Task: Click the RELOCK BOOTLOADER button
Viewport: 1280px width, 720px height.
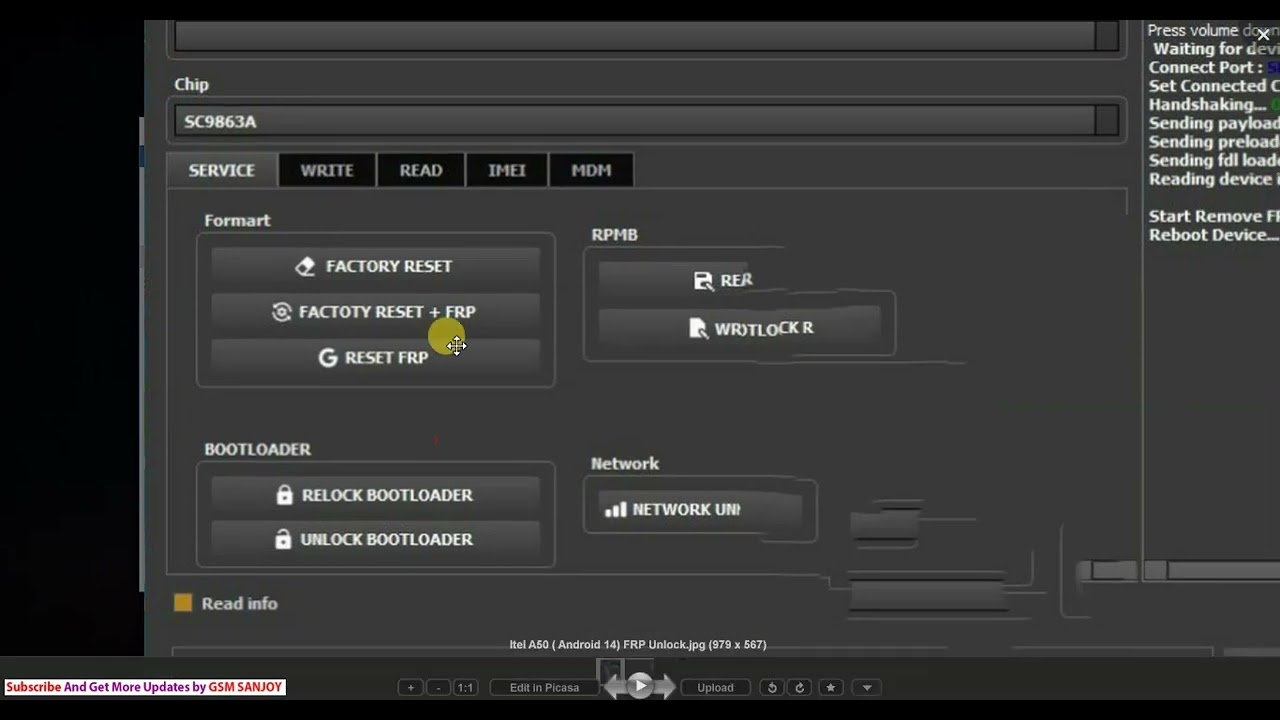Action: pos(375,495)
